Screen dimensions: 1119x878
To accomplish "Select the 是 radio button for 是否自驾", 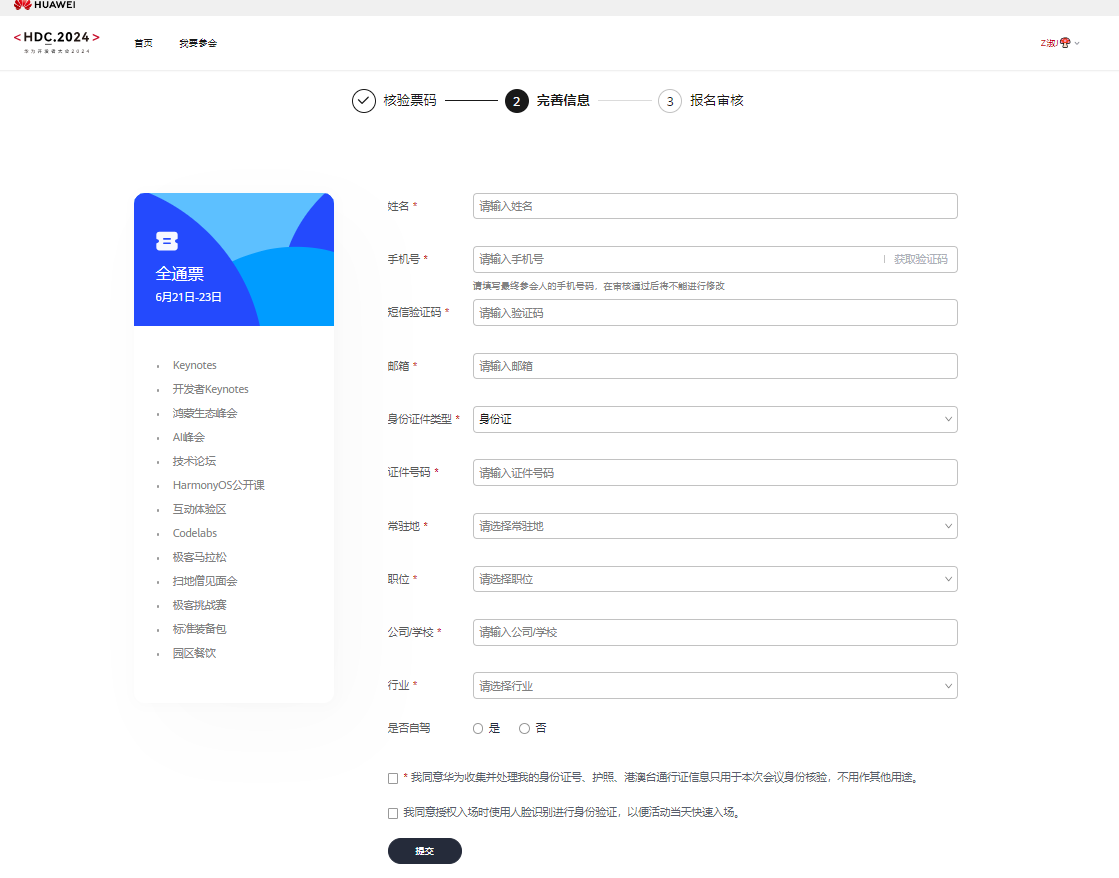I will [478, 728].
